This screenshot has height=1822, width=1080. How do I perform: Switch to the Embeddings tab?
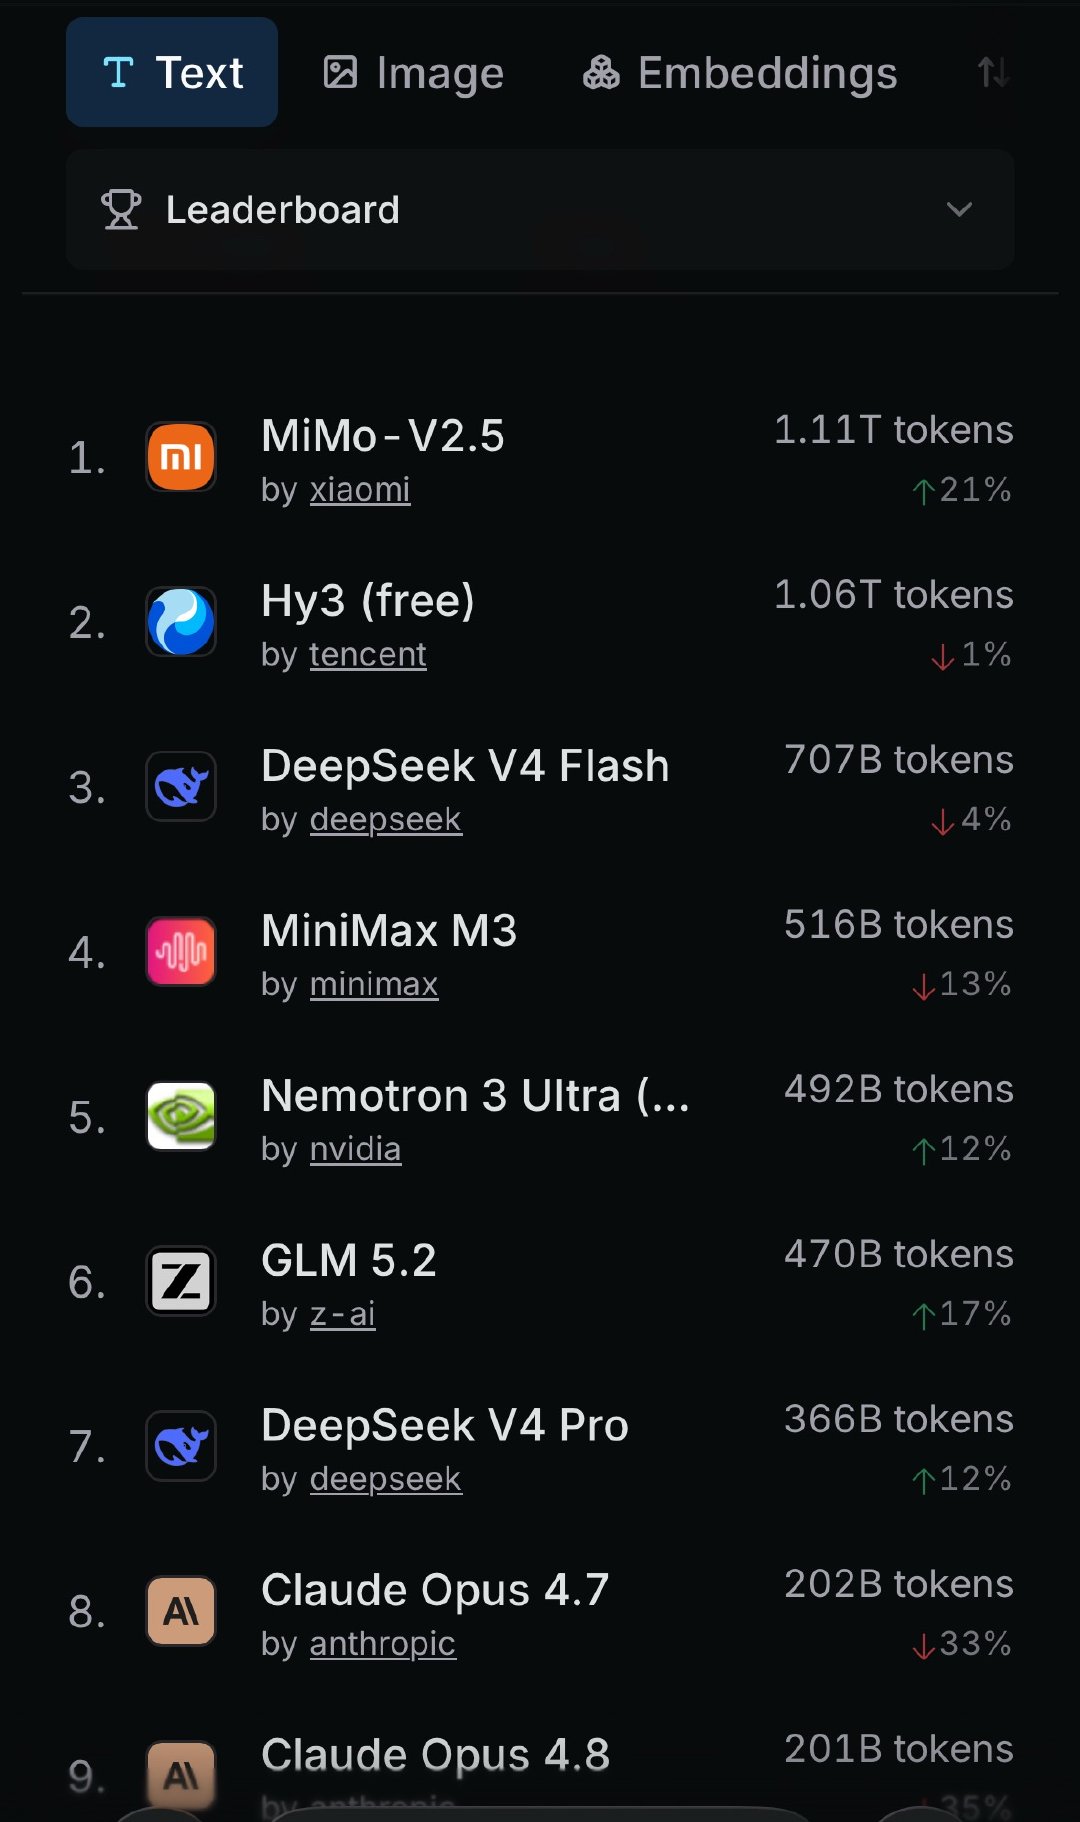point(740,72)
